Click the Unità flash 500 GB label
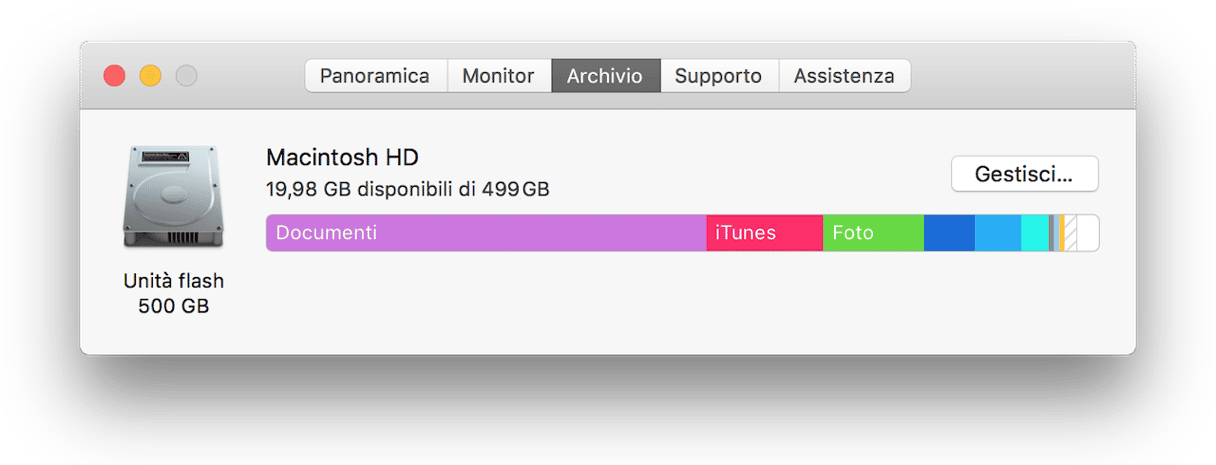1216x465 pixels. click(x=174, y=293)
